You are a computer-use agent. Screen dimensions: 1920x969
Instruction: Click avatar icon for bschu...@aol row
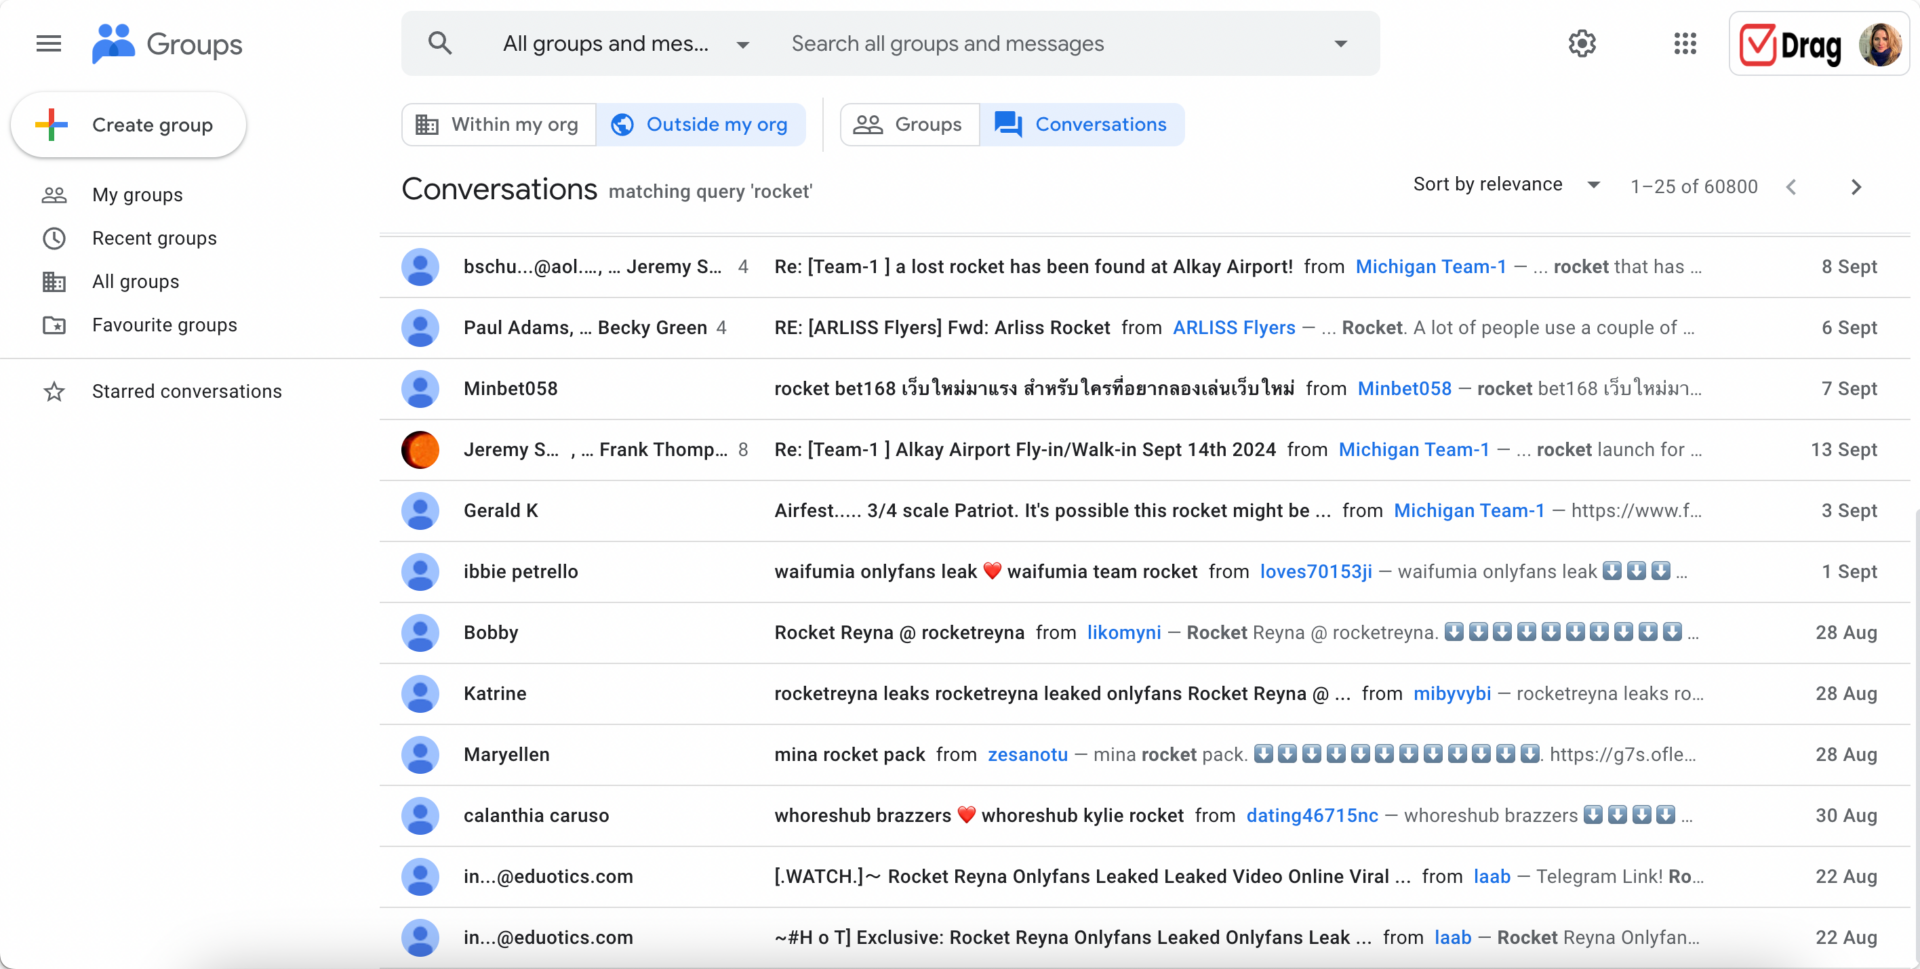420,267
